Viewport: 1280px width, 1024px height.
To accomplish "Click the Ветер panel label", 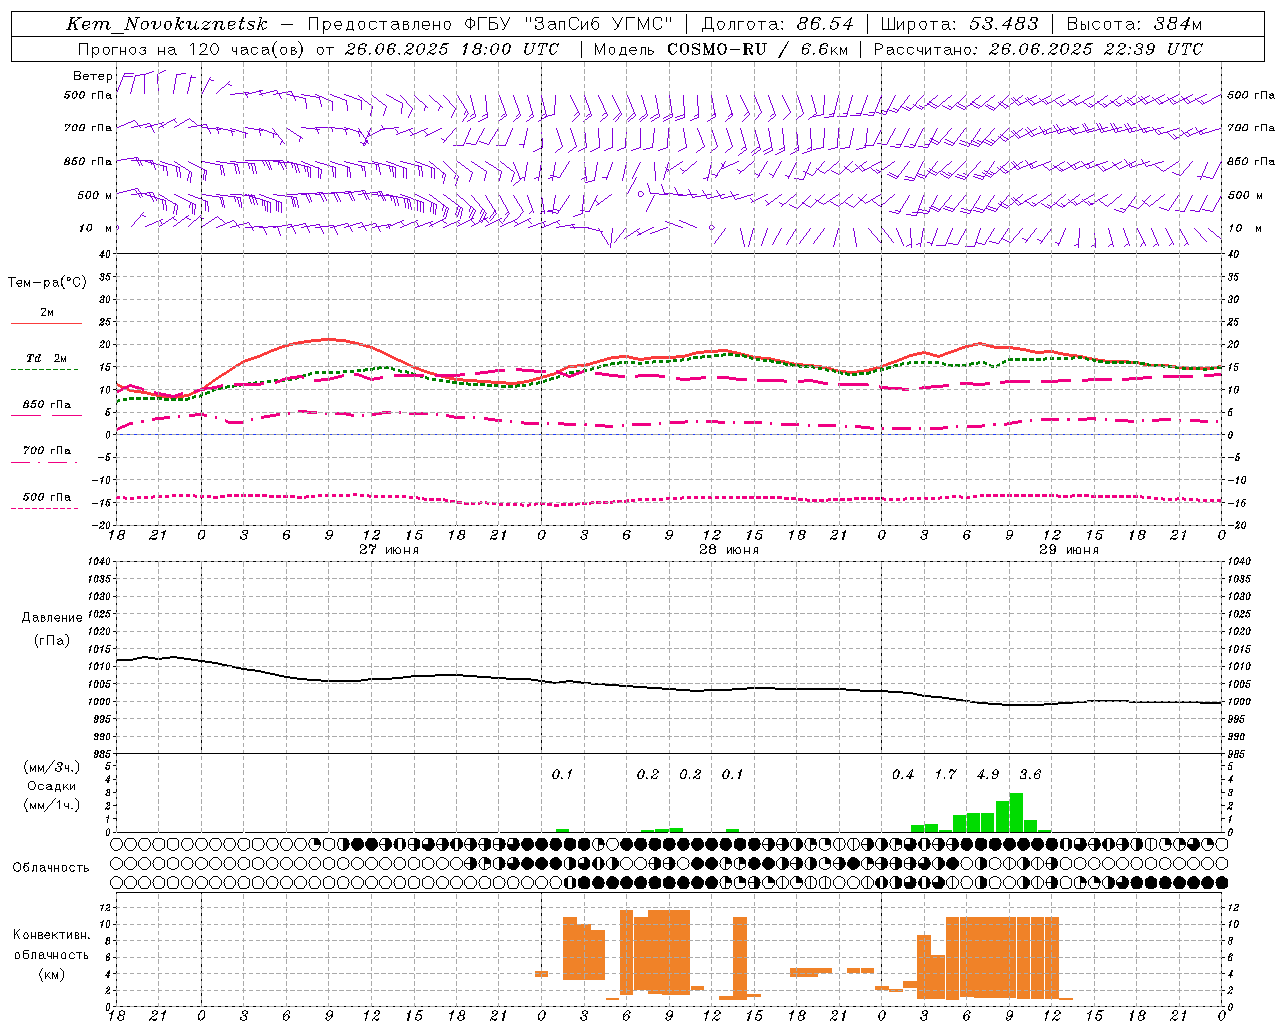I will tap(92, 76).
